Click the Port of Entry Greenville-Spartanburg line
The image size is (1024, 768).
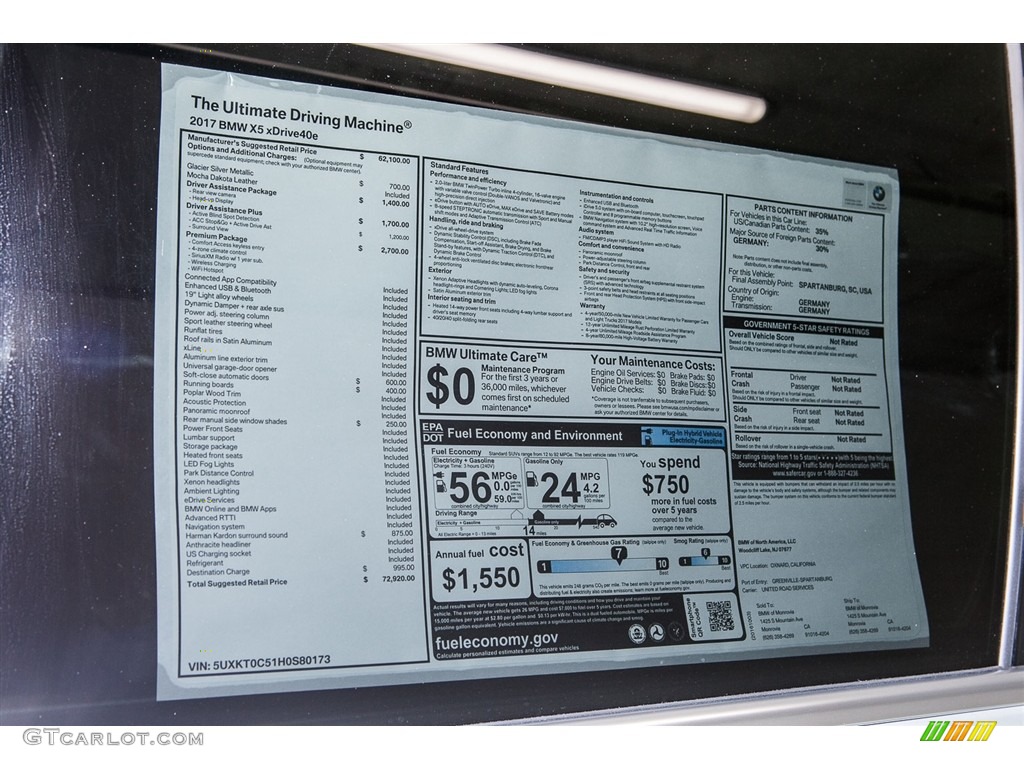pyautogui.click(x=786, y=580)
